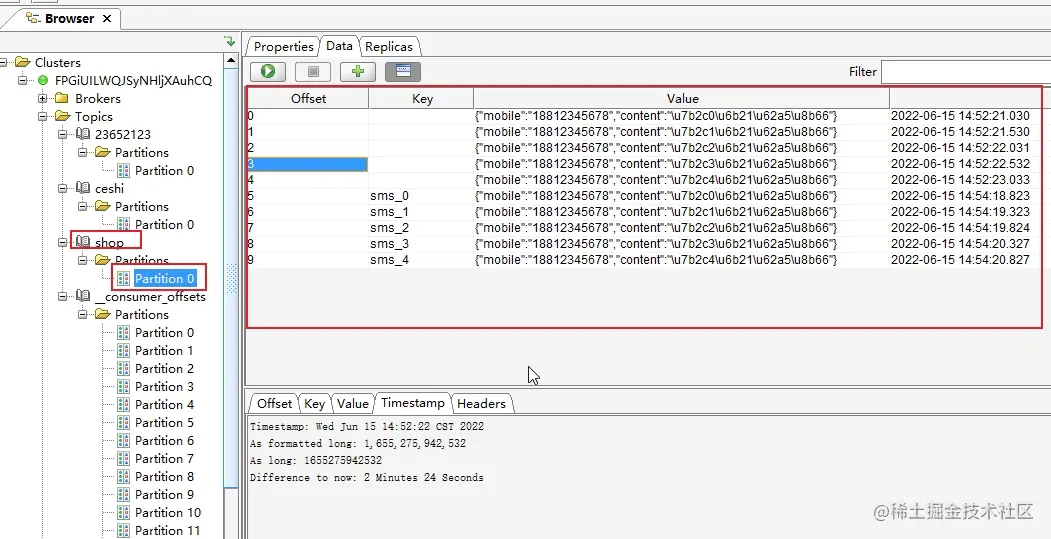Select the ceshi topic
This screenshot has height=539, width=1051.
(109, 188)
